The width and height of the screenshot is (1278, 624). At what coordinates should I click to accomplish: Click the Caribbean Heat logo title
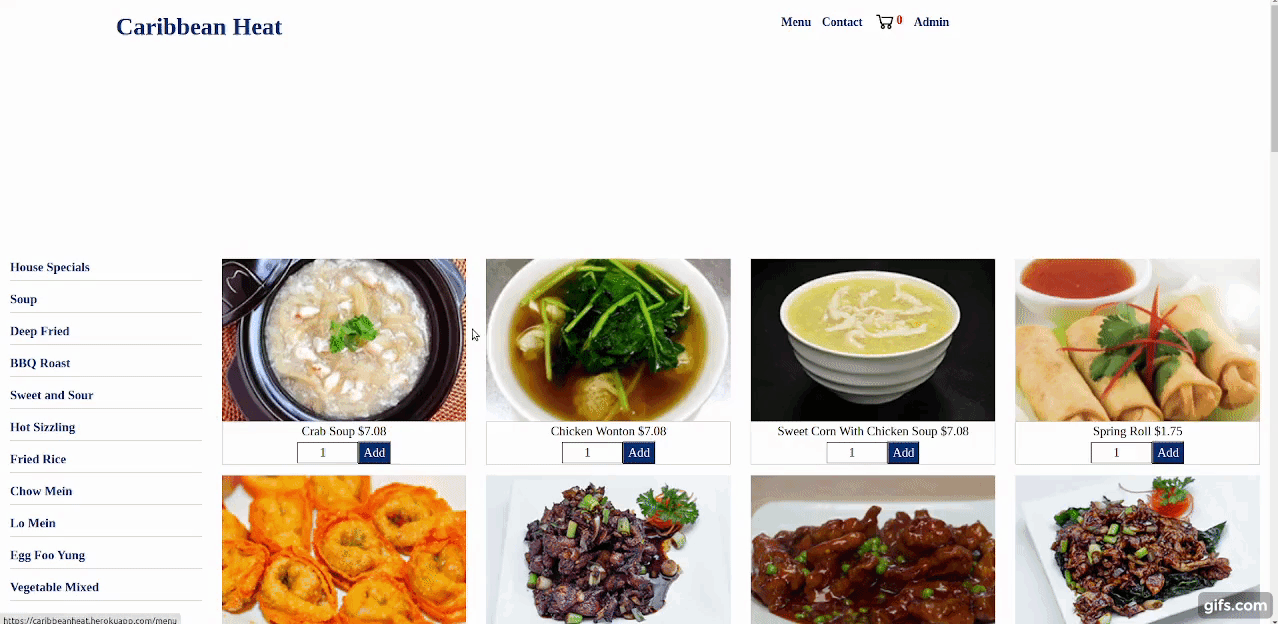tap(199, 27)
